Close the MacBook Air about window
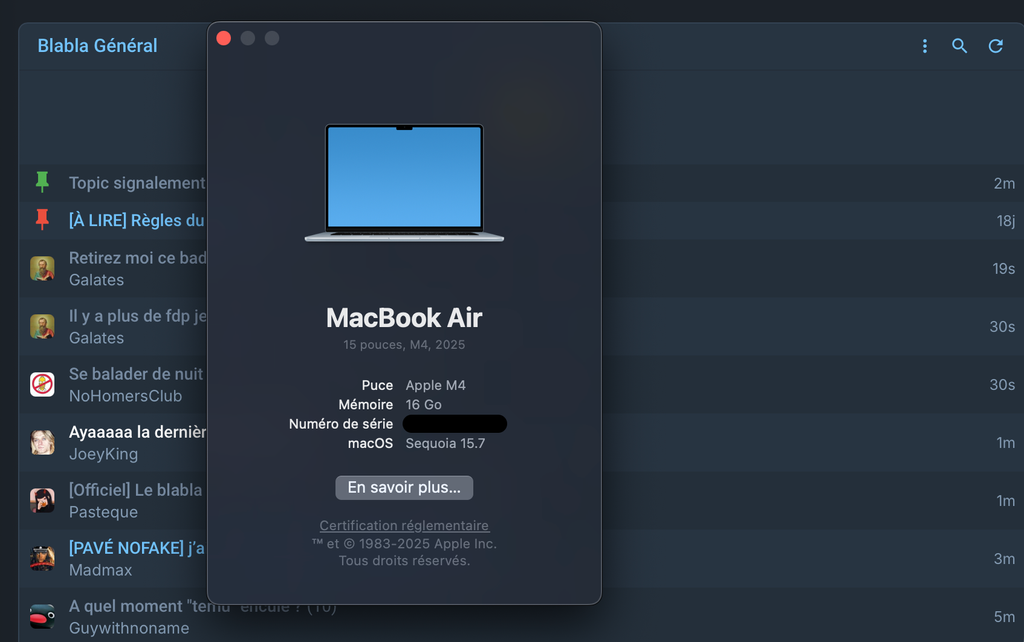 point(224,38)
